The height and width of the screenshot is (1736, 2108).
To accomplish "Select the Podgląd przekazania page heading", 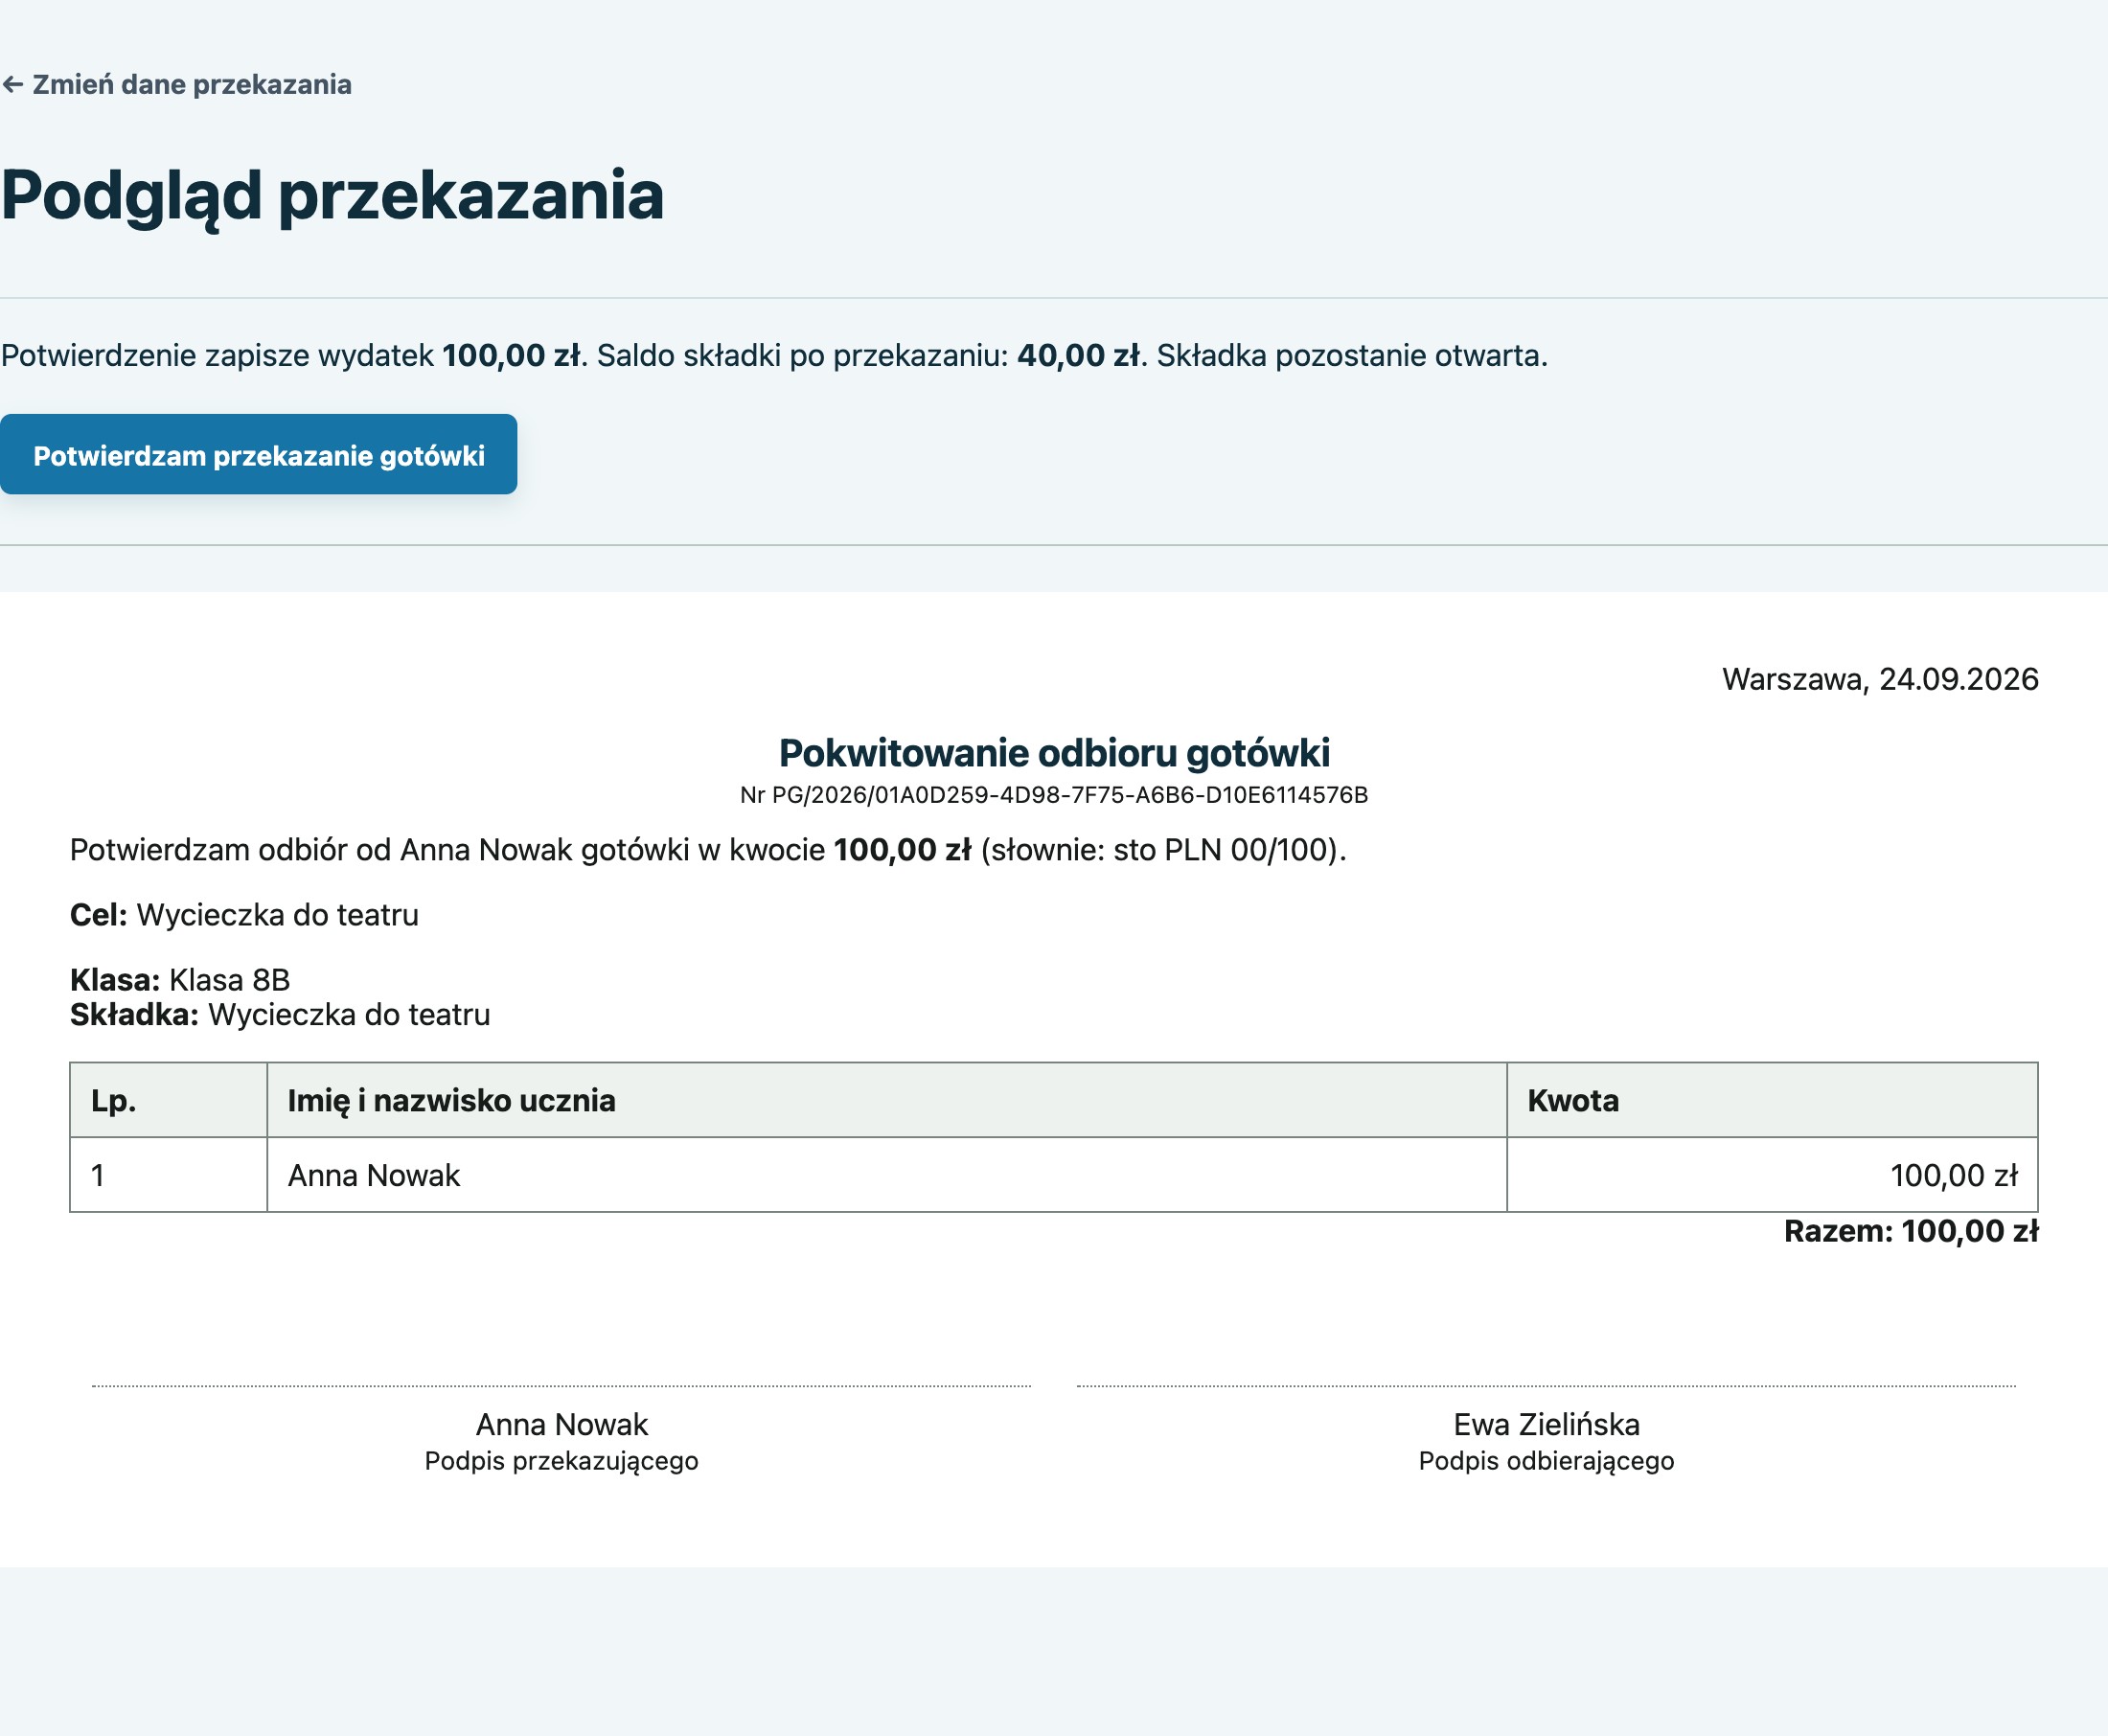I will pyautogui.click(x=332, y=196).
